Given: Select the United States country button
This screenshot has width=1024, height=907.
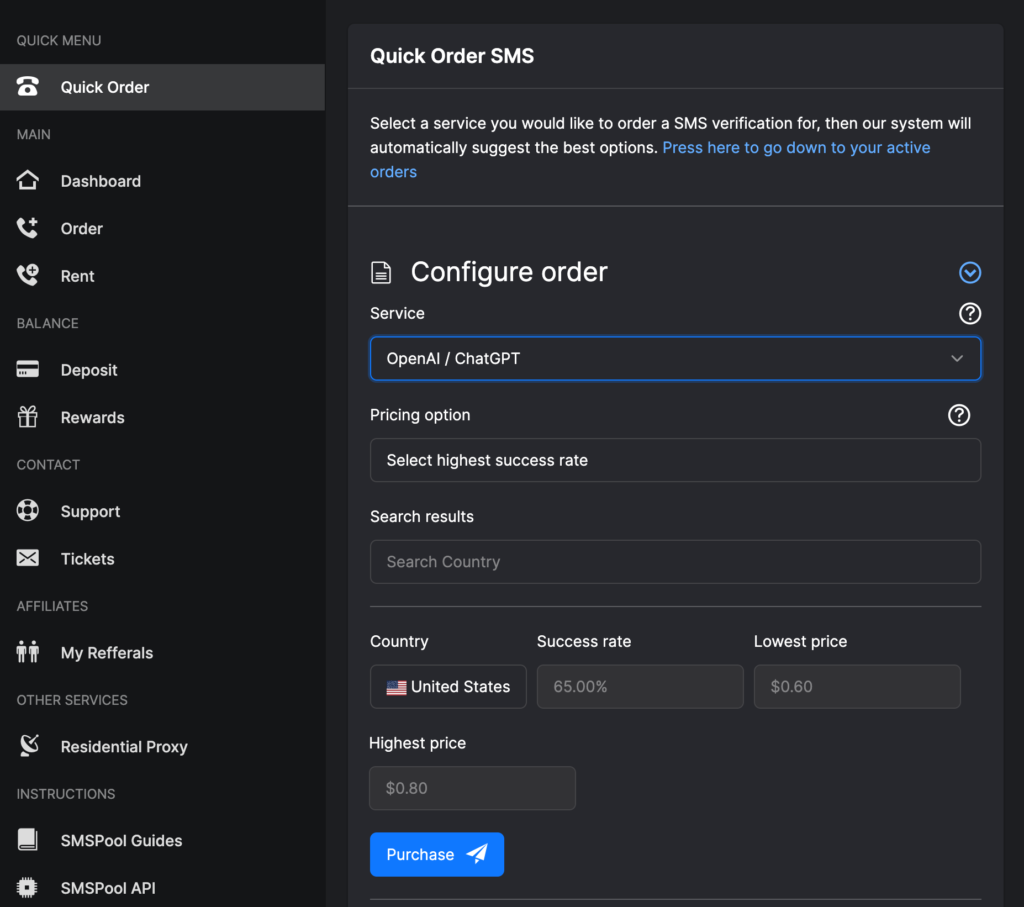Looking at the screenshot, I should [448, 687].
